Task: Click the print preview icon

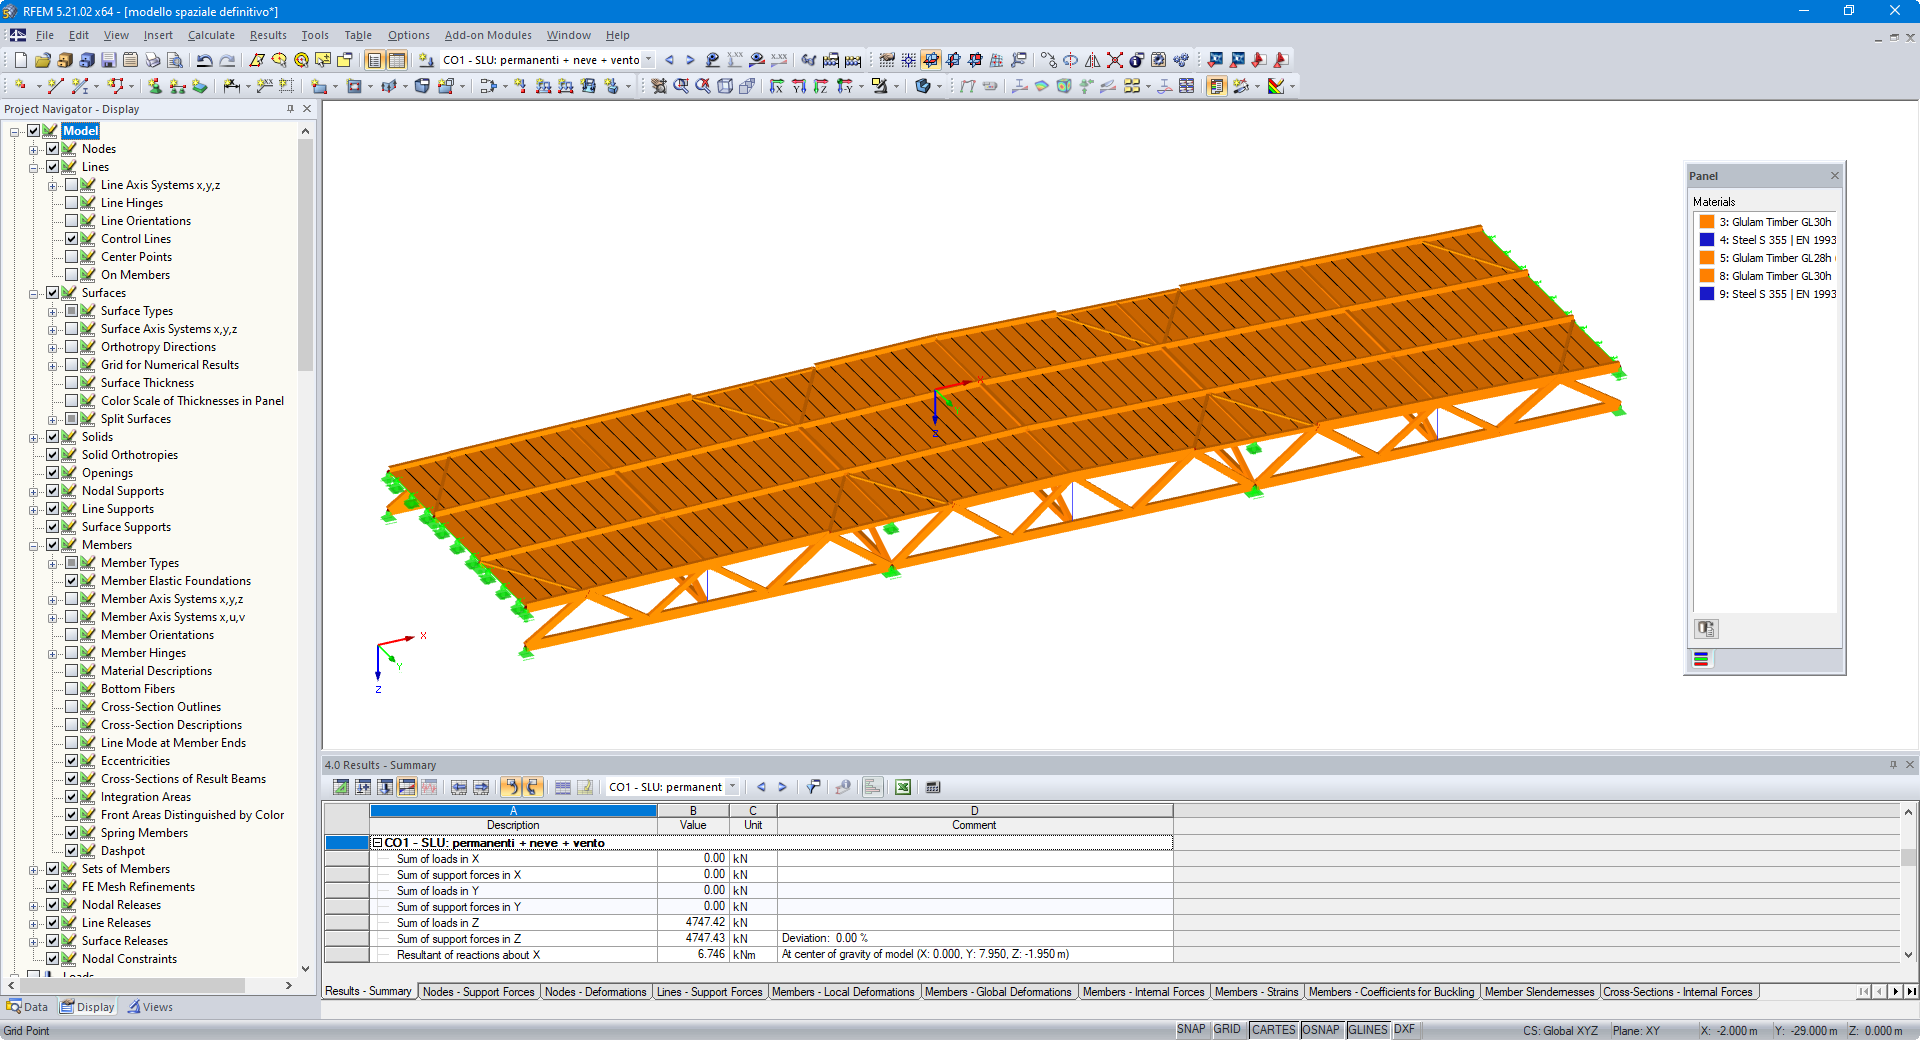Action: coord(174,60)
